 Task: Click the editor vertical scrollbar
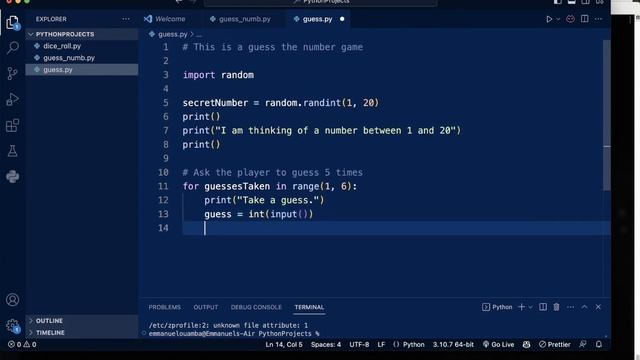tap(607, 114)
